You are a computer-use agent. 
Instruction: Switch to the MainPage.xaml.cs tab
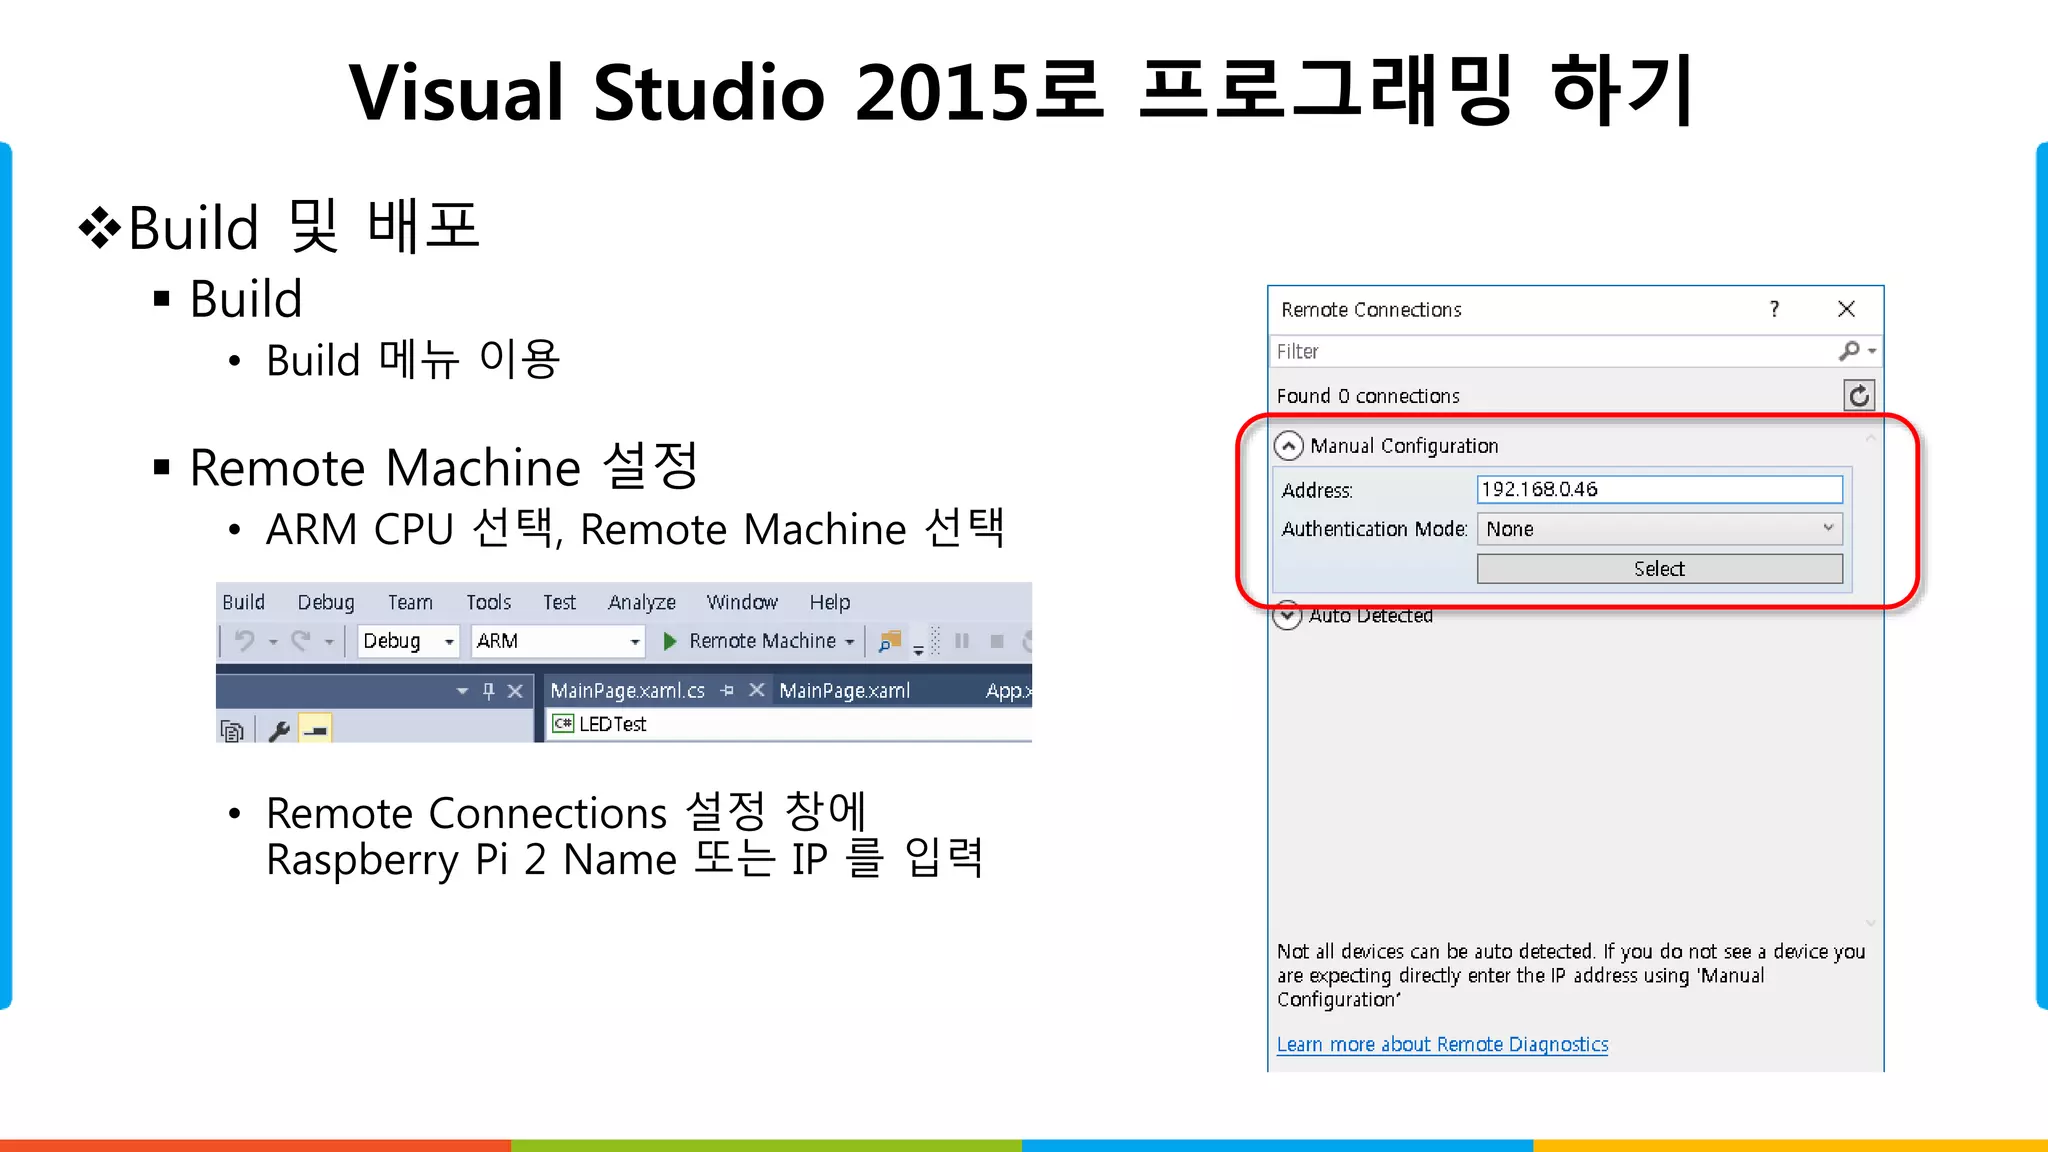click(x=628, y=691)
